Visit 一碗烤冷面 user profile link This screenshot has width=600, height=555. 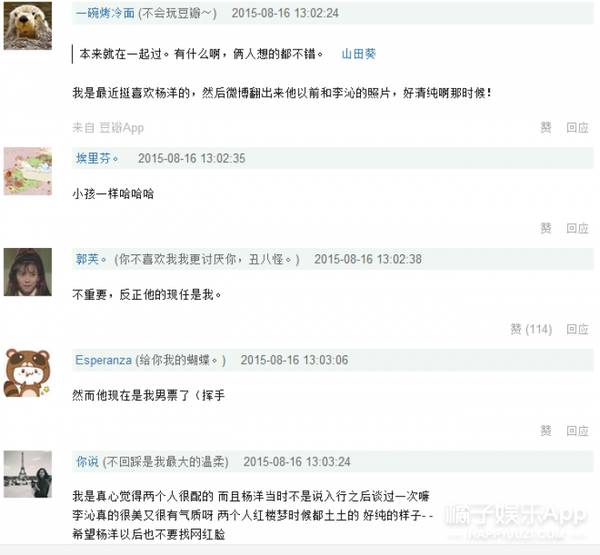(x=105, y=13)
